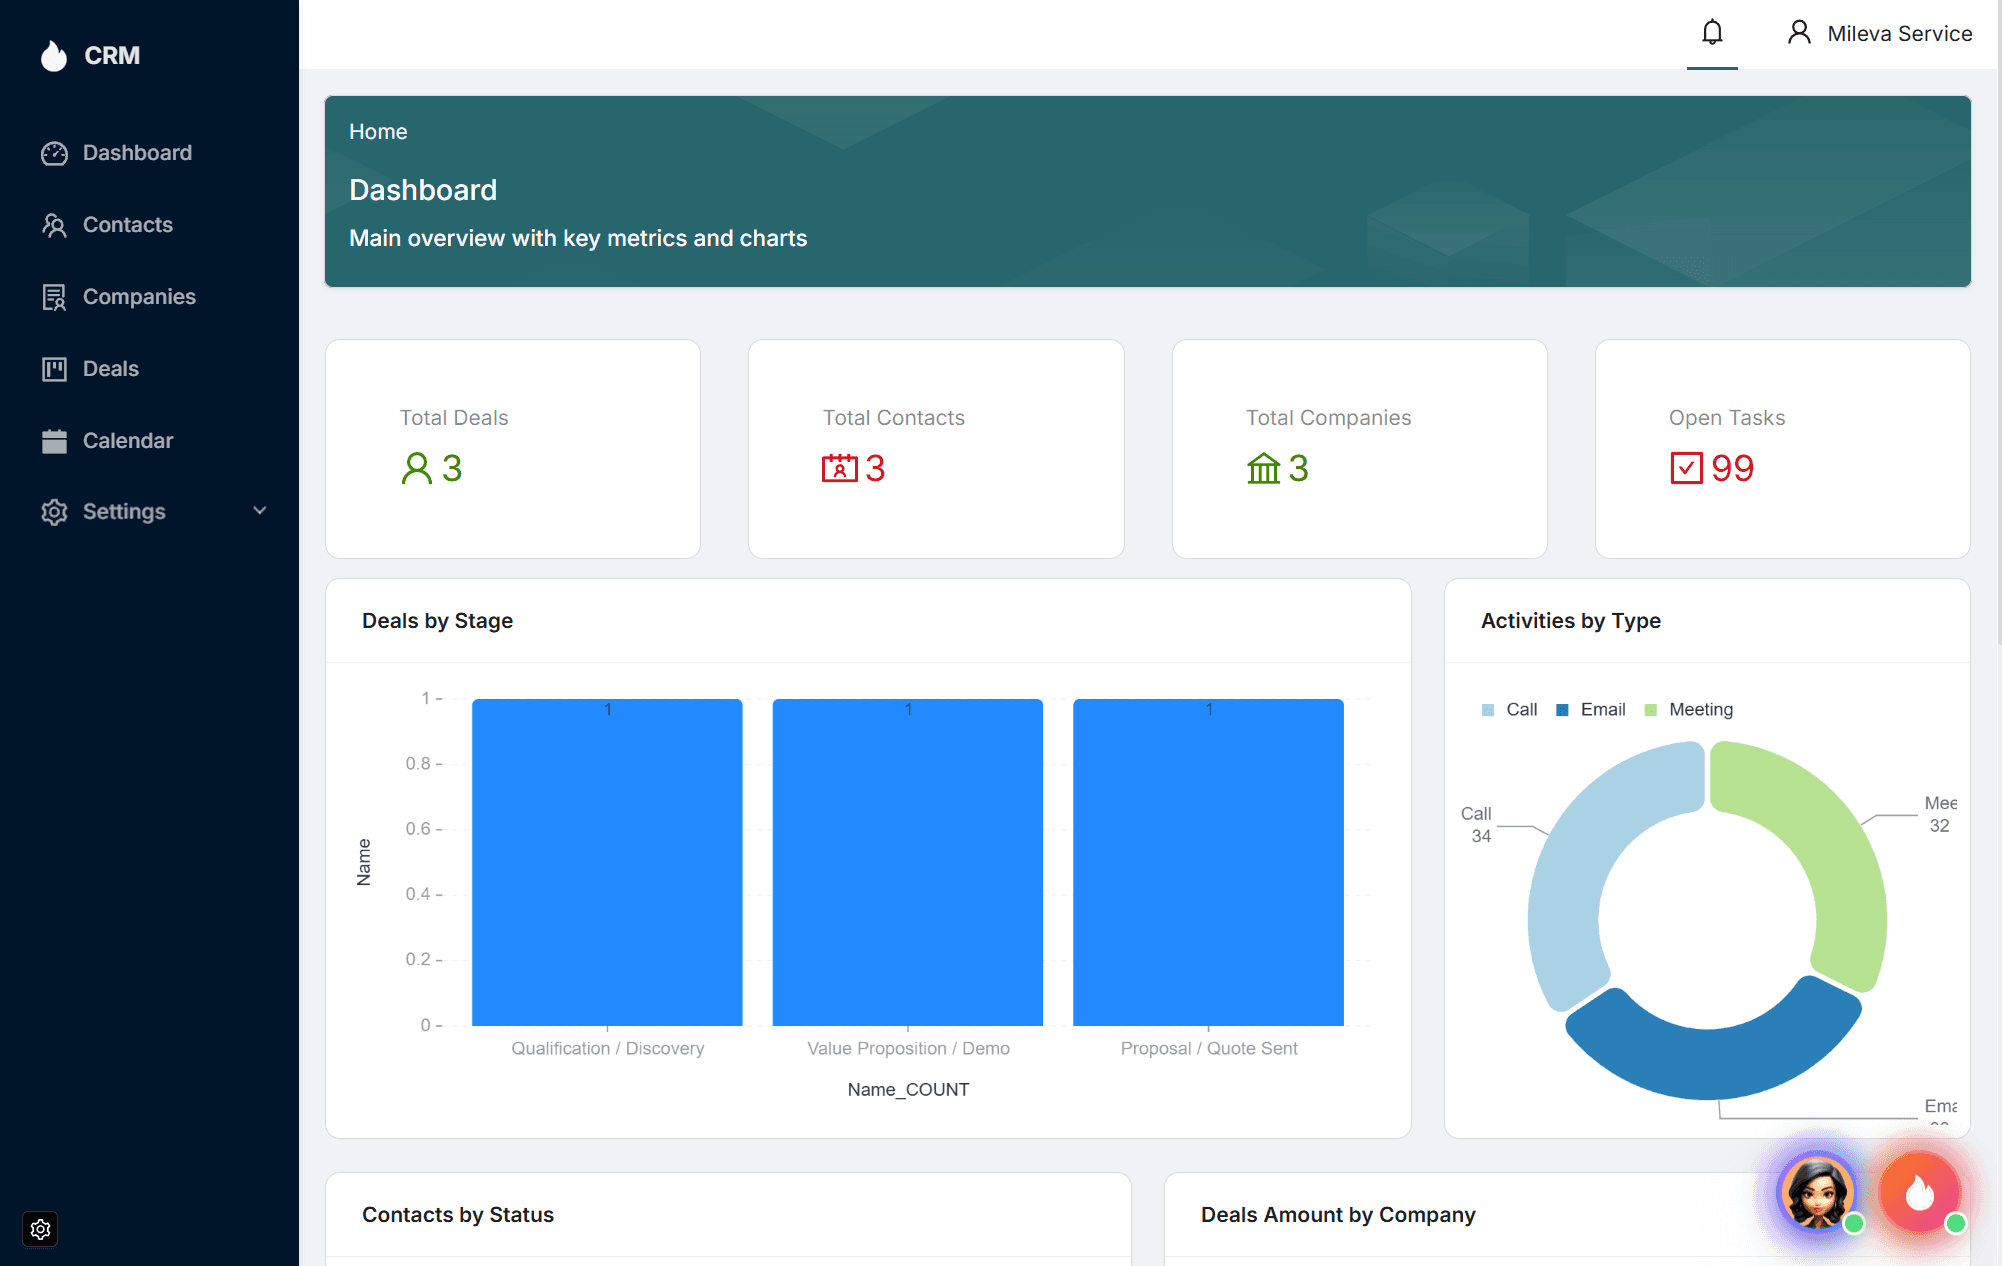Toggle the Meeting legend entry
Screen dimensions: 2002x1266
coord(1689,709)
